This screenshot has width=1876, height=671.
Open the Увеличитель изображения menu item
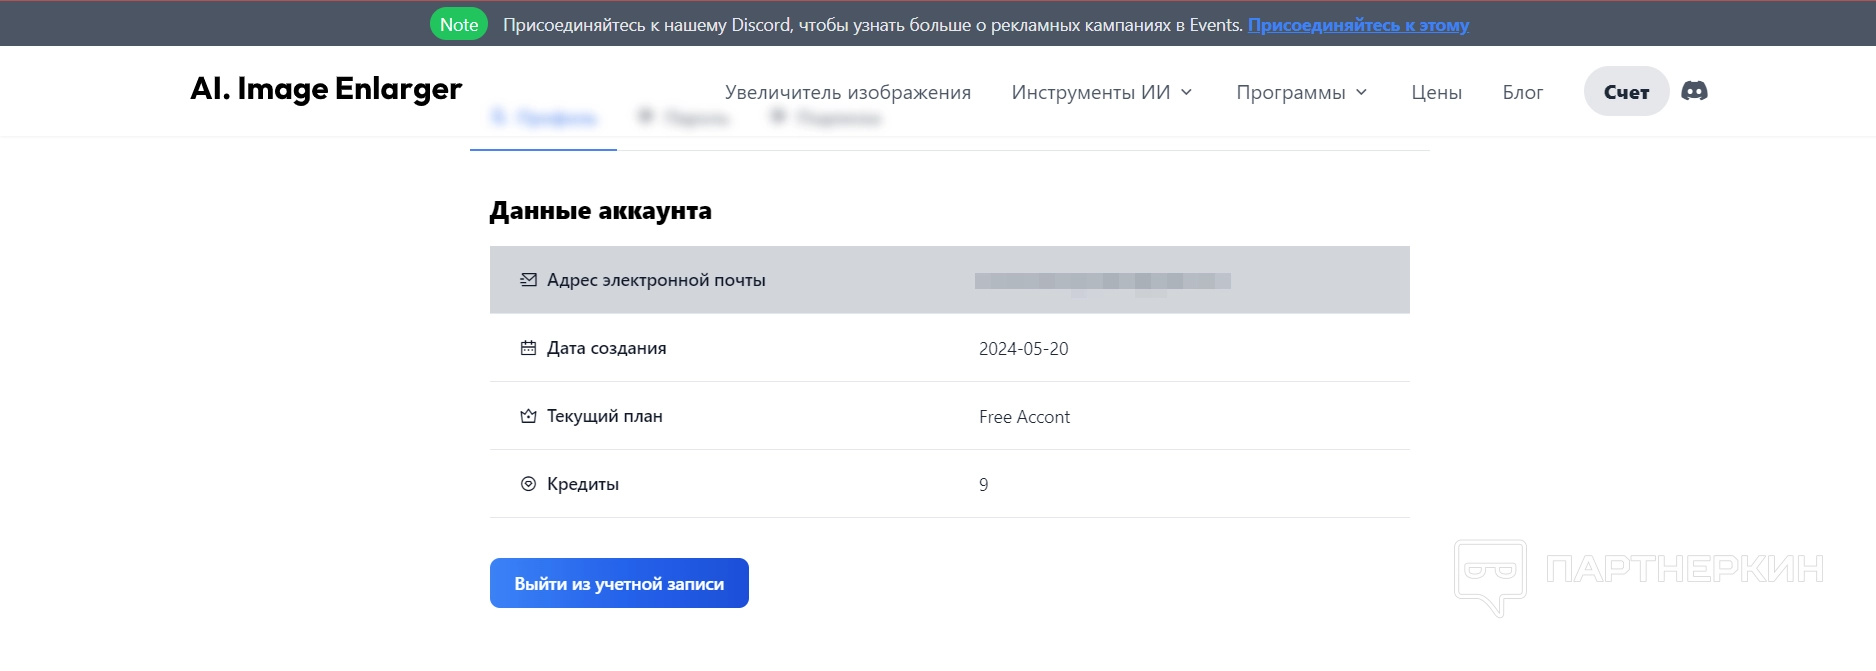[848, 92]
